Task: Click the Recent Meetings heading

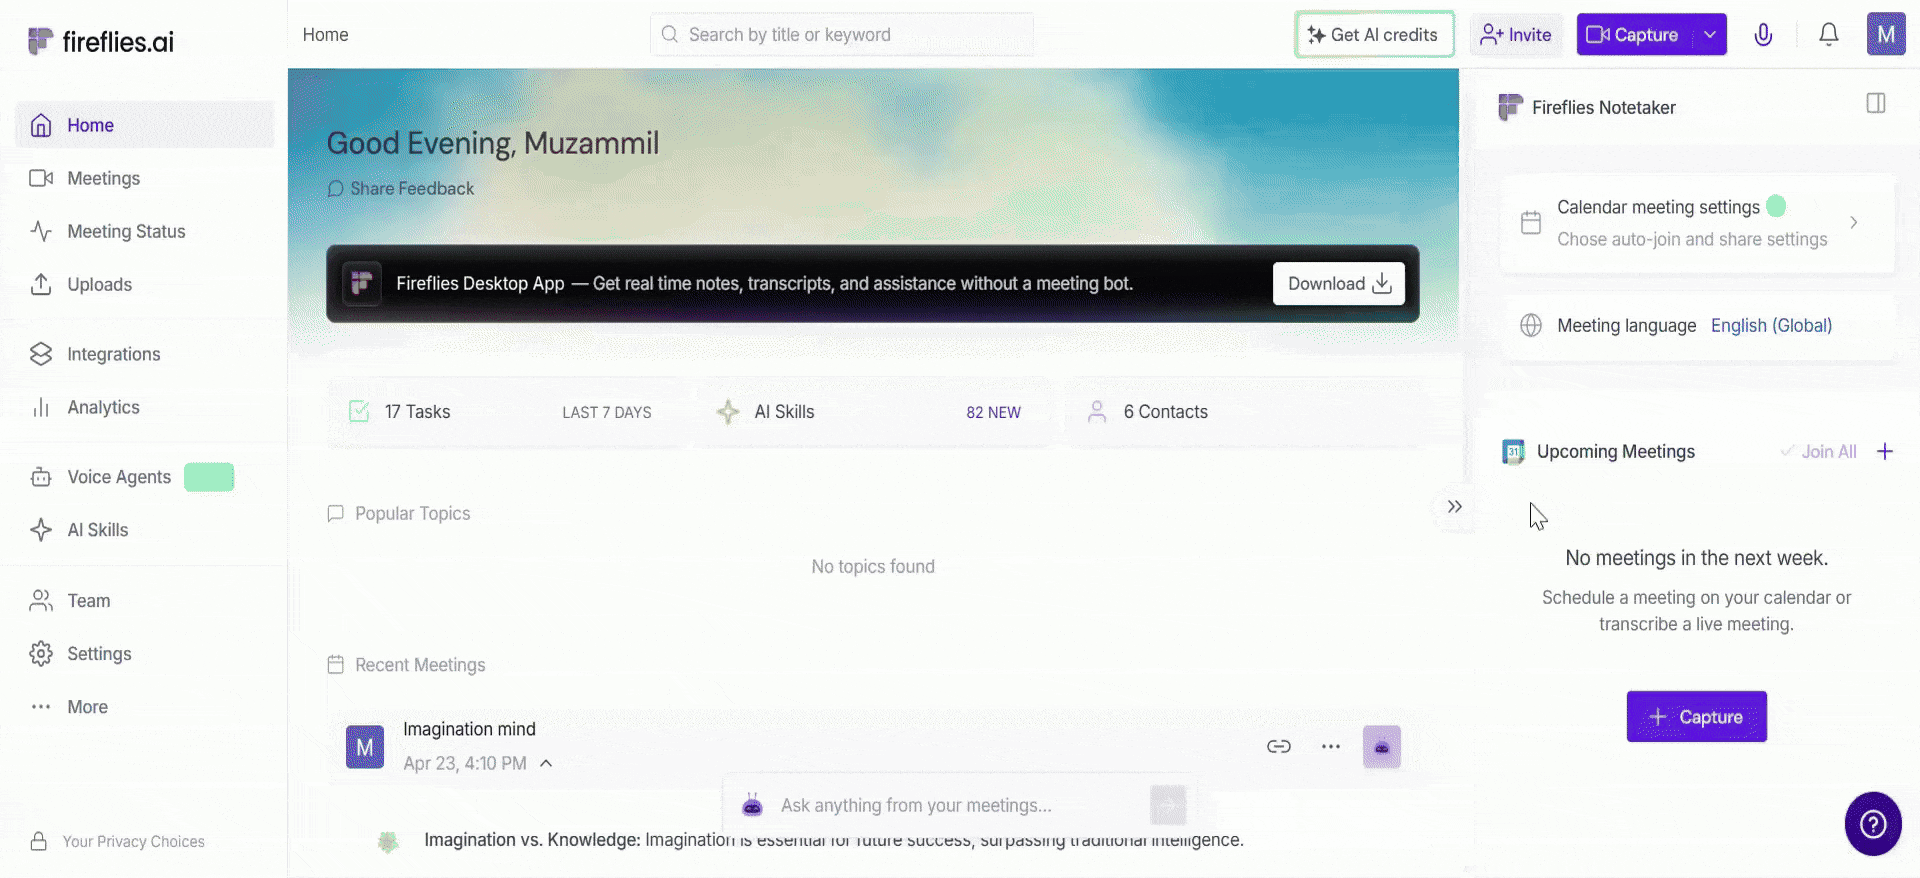Action: coord(420,666)
